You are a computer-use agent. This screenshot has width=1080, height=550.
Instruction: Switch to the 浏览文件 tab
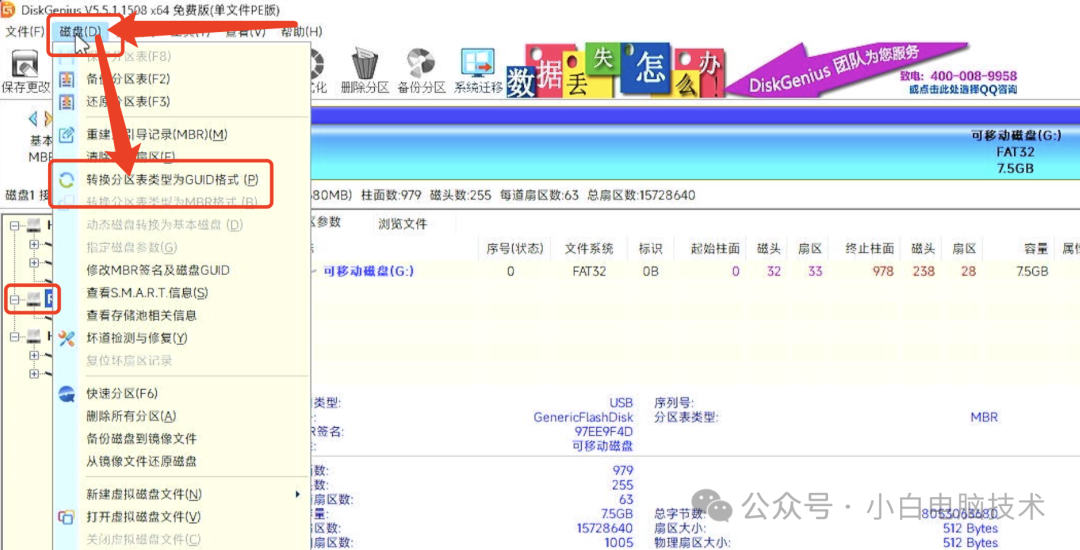402,224
